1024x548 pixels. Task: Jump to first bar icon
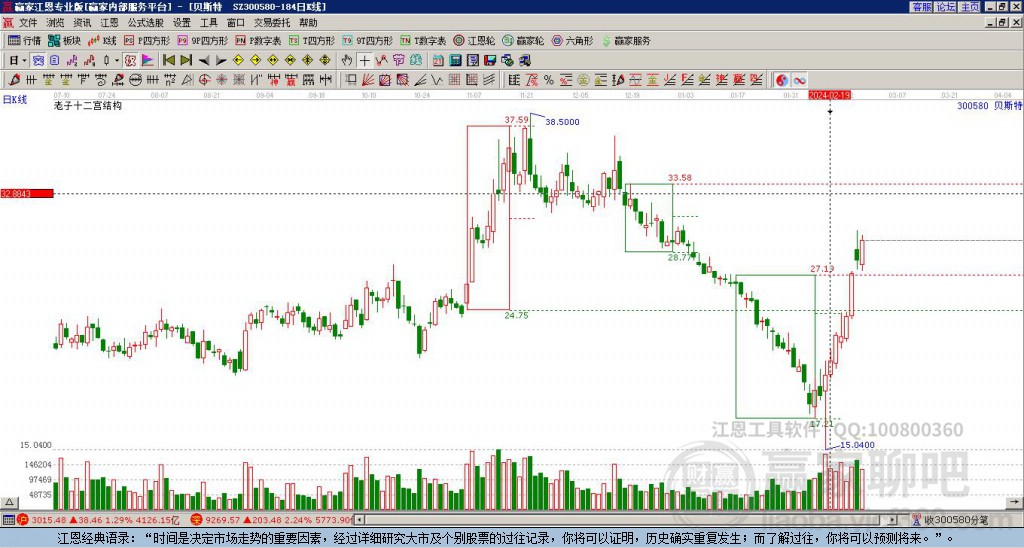point(168,61)
